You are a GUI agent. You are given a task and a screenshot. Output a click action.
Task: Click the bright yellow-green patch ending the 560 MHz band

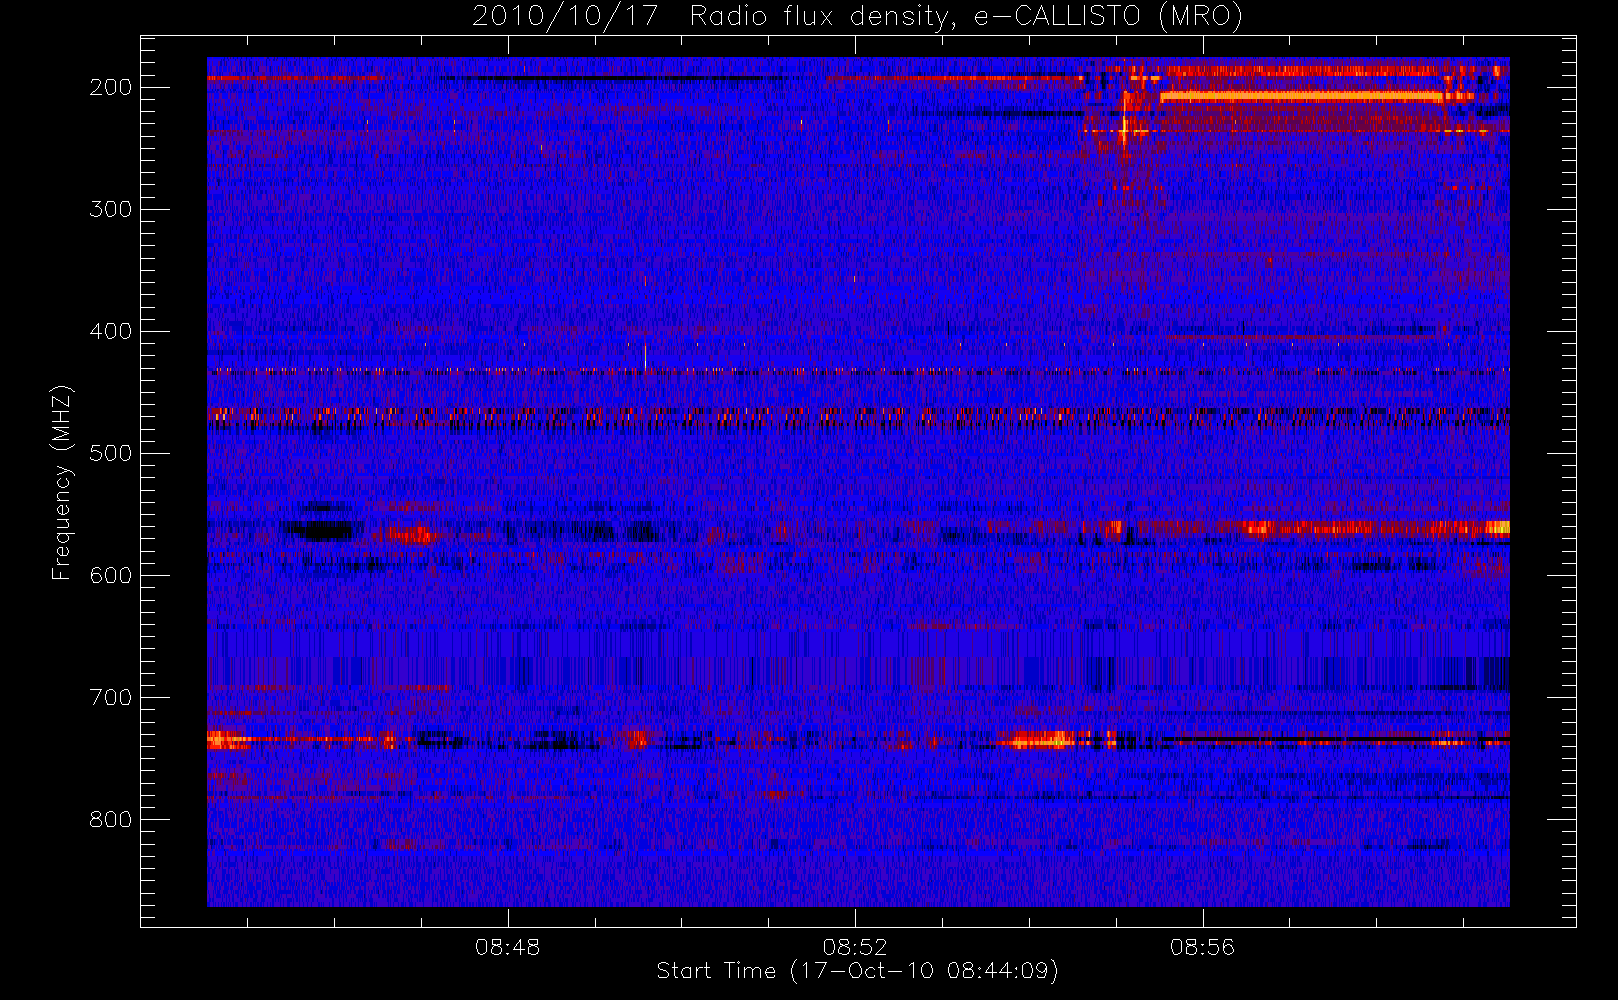1498,527
